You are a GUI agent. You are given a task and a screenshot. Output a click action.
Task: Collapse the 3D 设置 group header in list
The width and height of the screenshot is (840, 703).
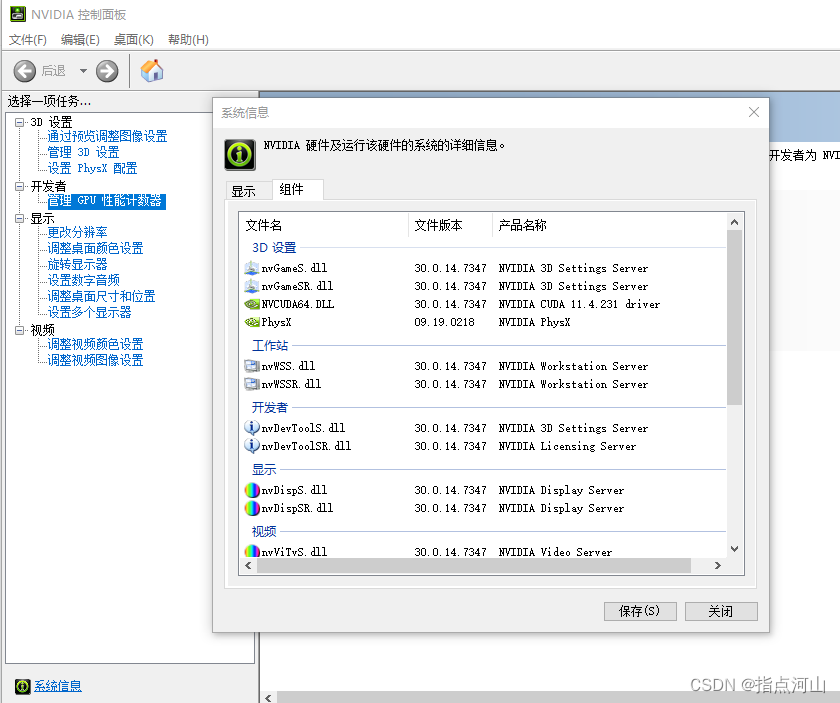pos(274,248)
